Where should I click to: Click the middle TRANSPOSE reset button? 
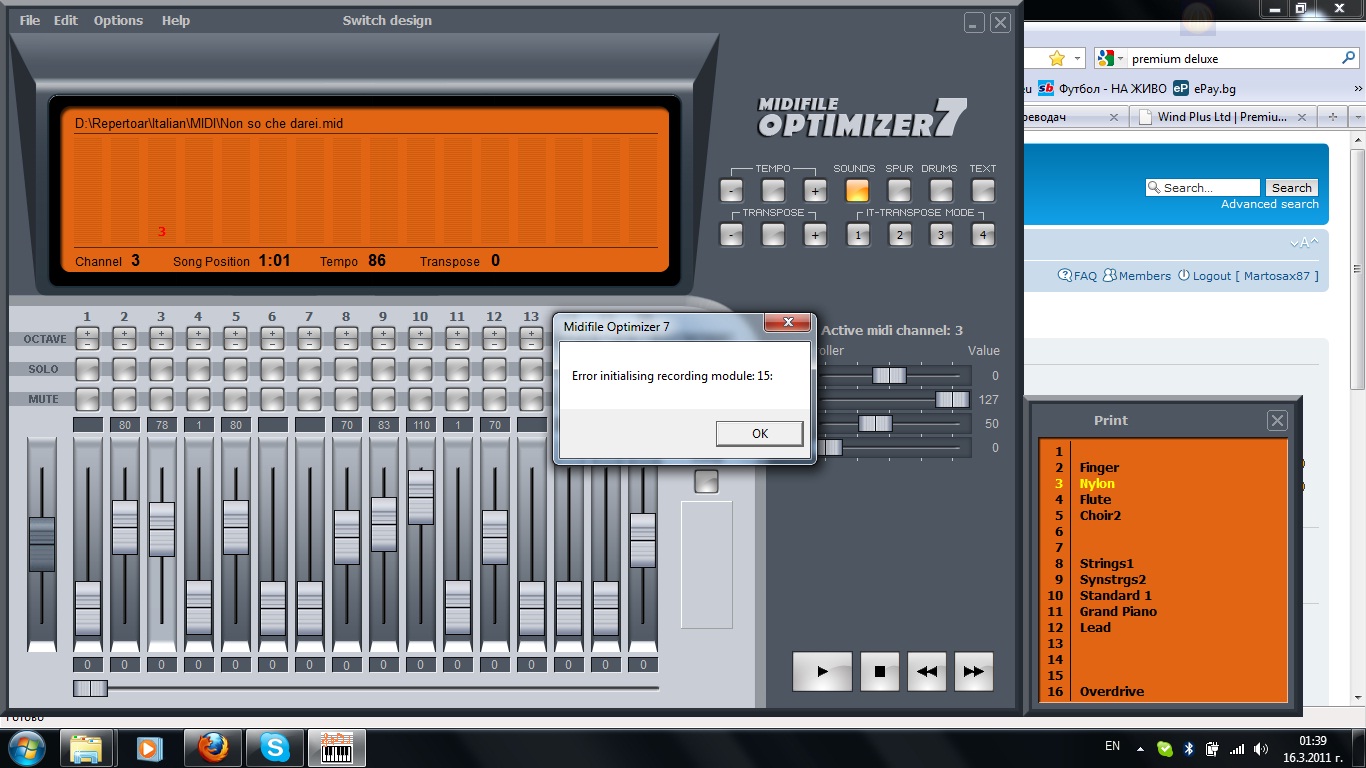point(773,235)
